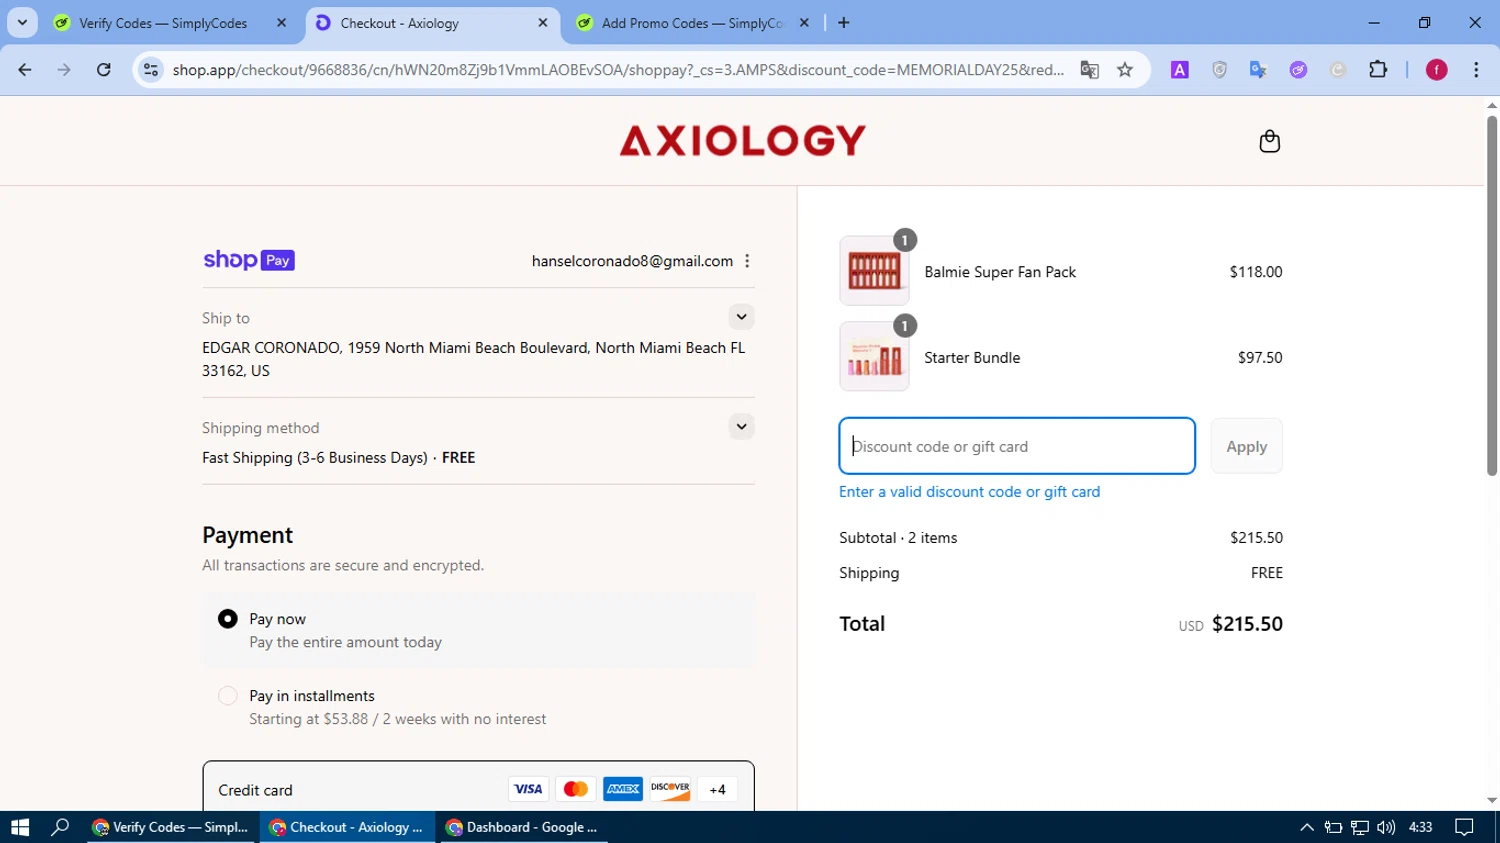Click the Discover card icon
The image size is (1500, 843).
[x=670, y=789]
